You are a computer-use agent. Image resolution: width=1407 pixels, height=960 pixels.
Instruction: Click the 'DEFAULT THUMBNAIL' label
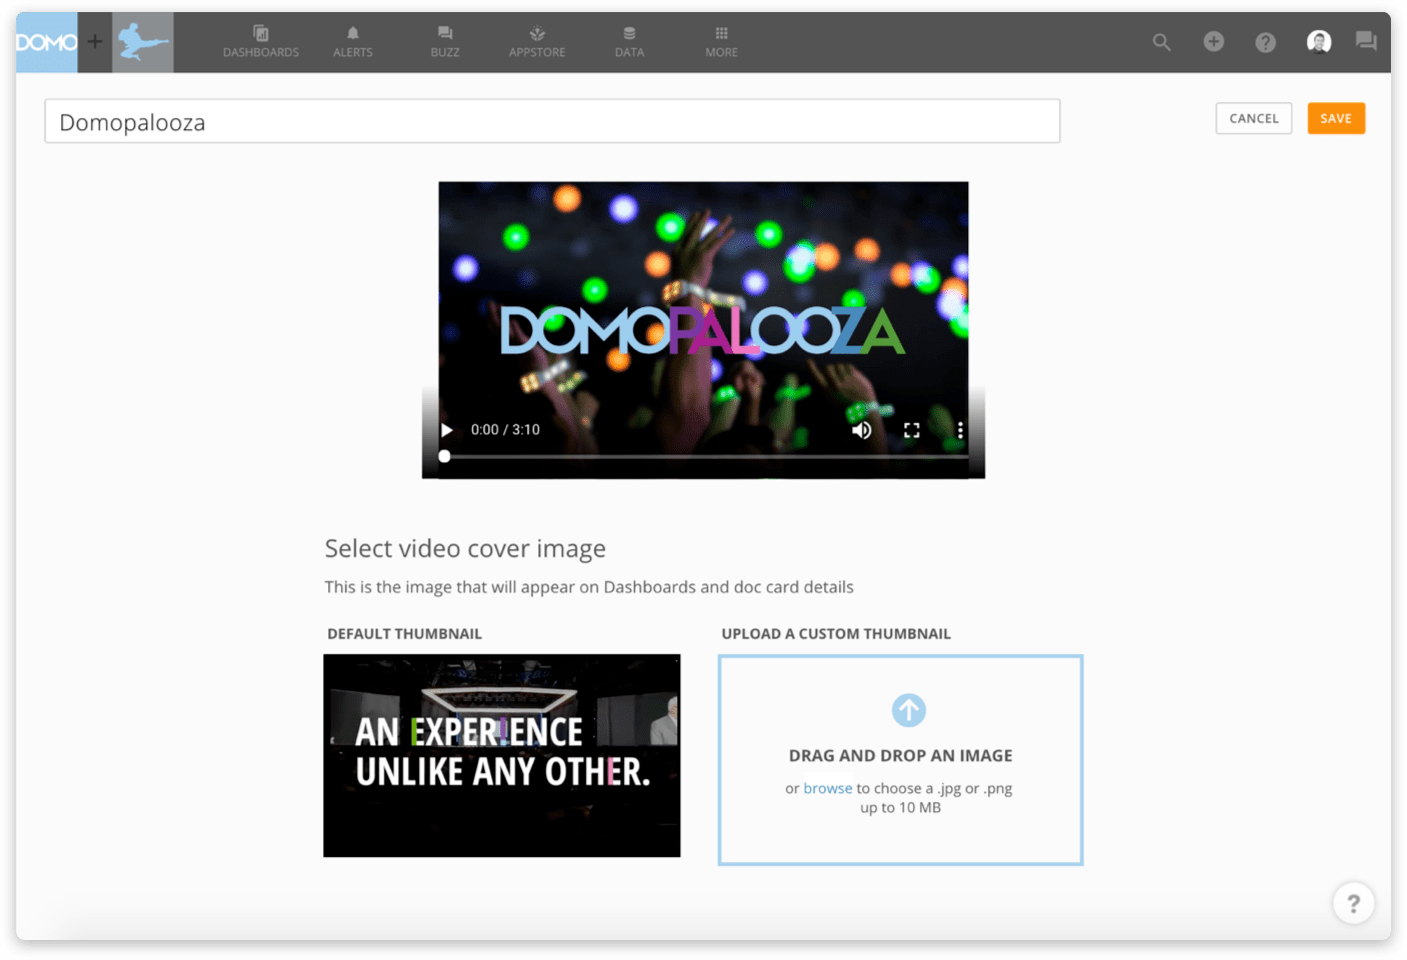pyautogui.click(x=405, y=634)
